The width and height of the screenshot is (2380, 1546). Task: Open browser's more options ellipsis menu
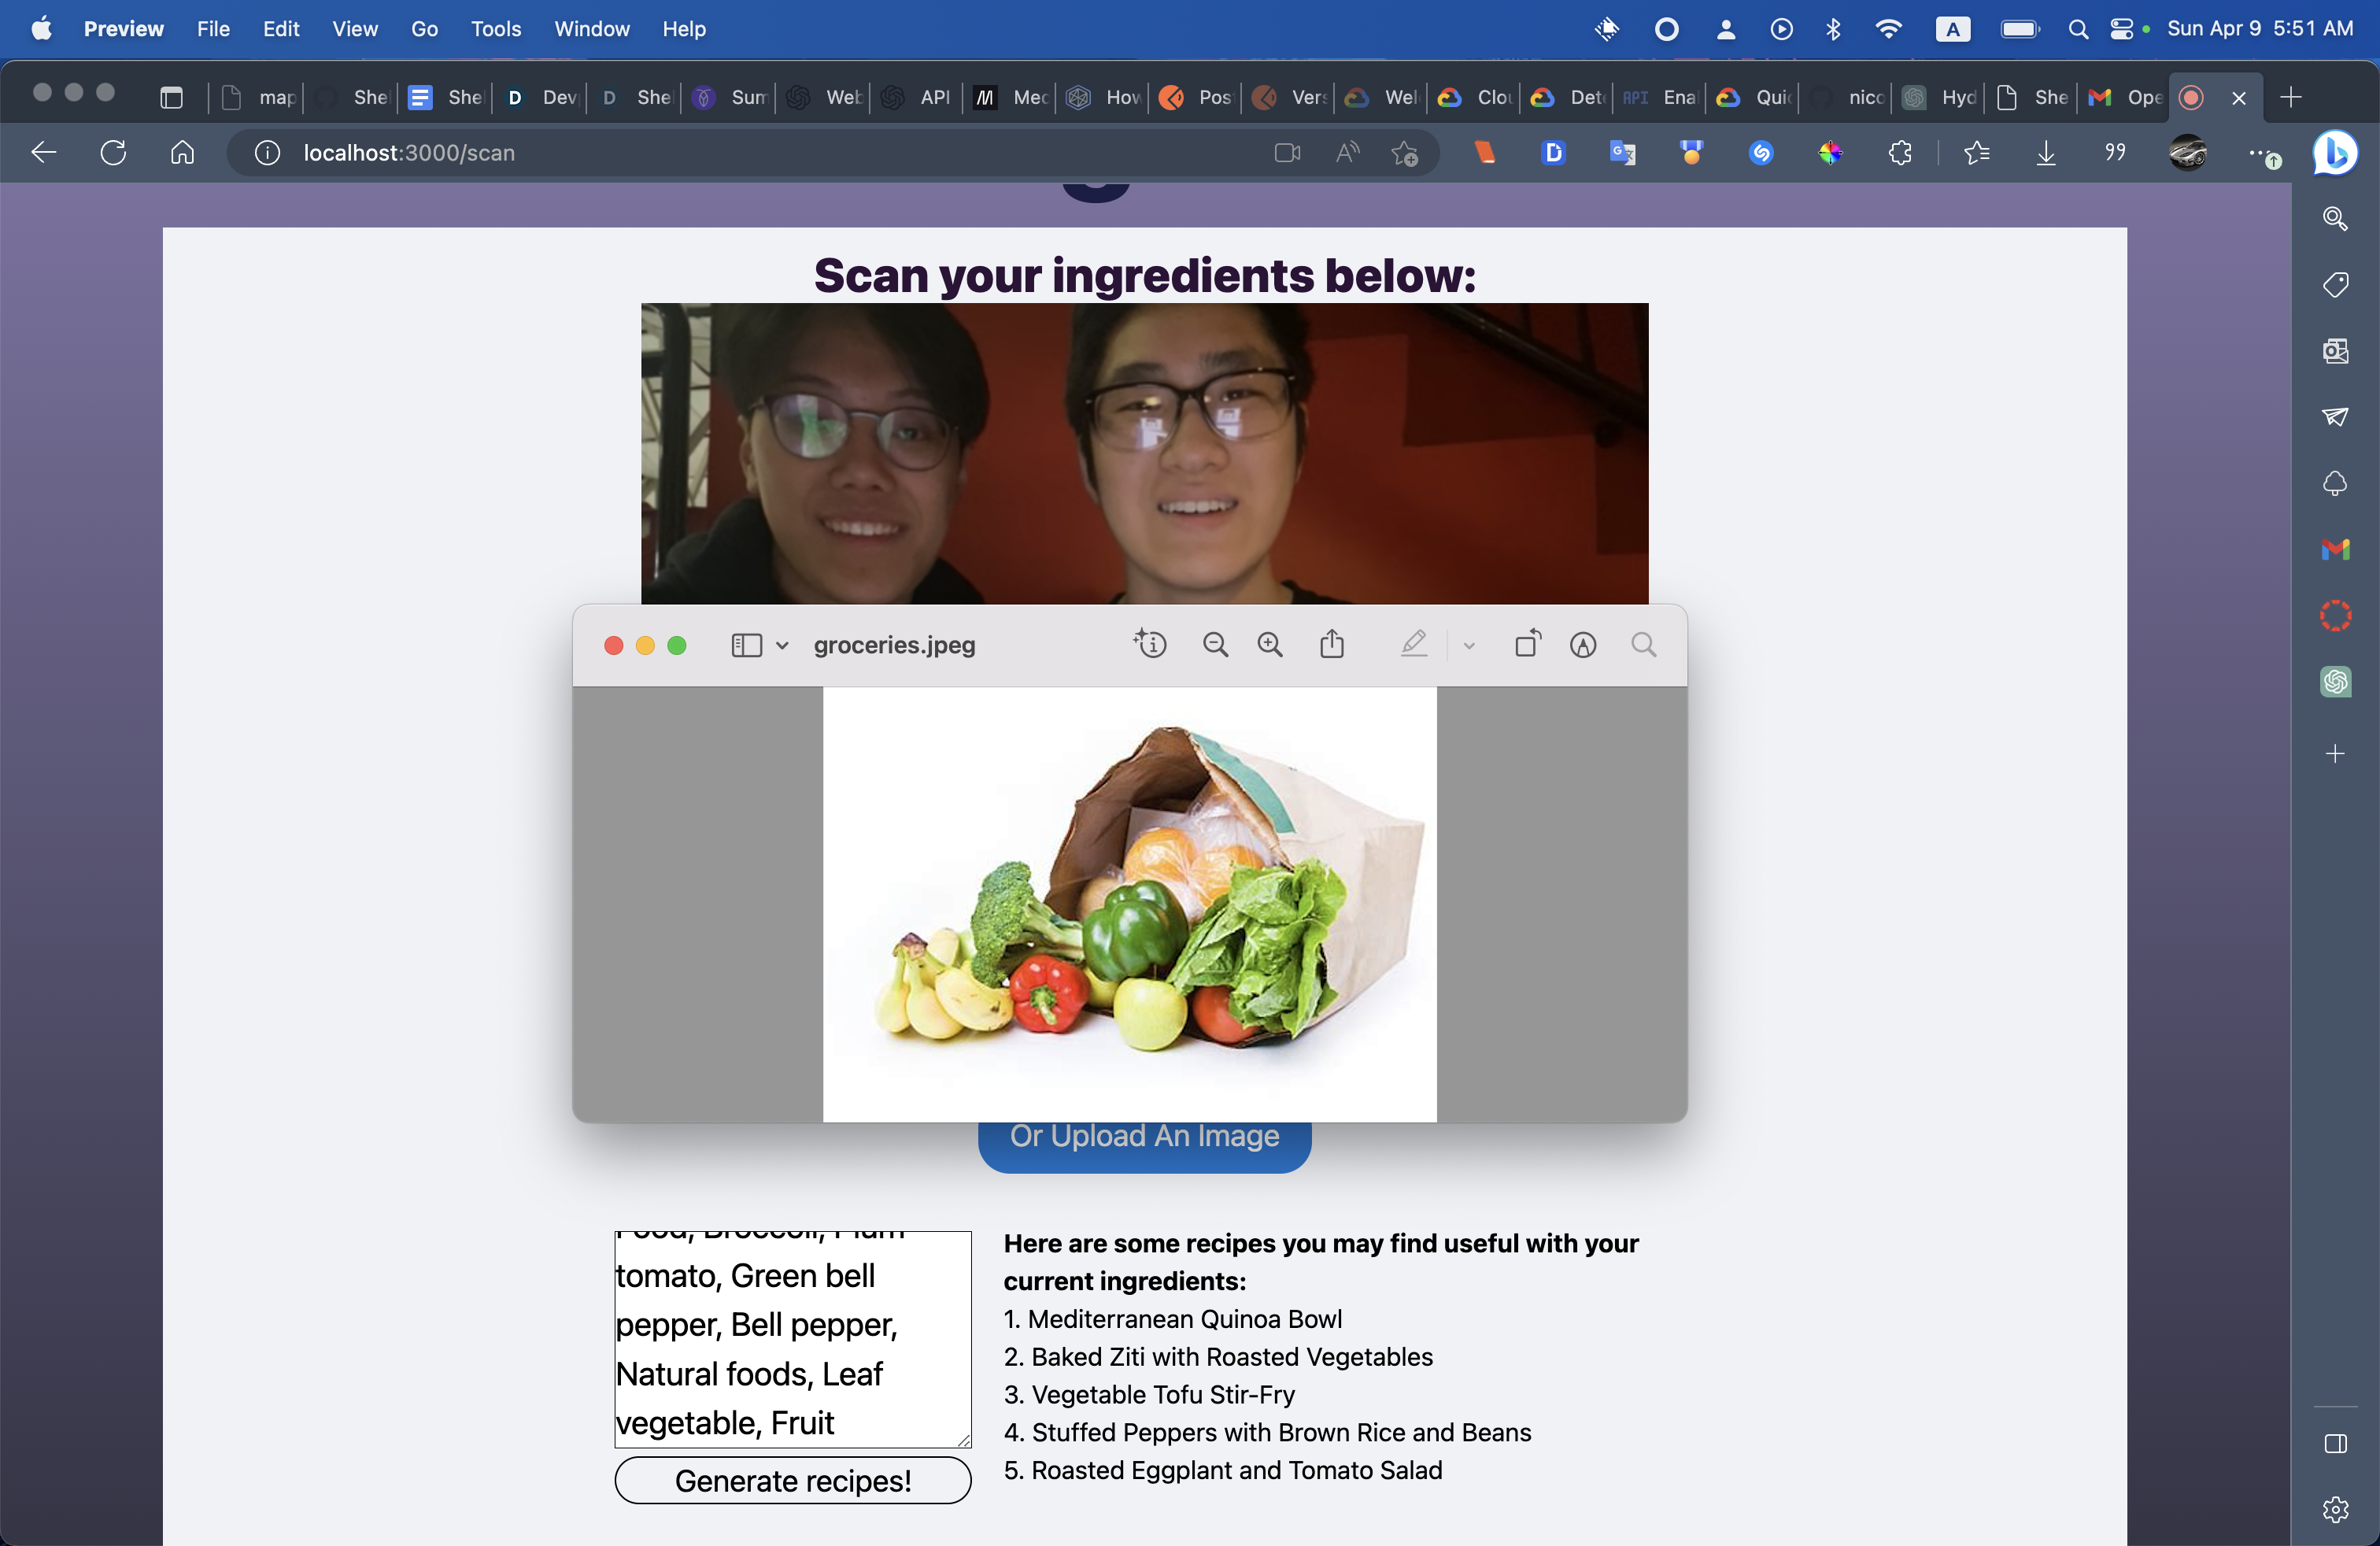(2258, 153)
